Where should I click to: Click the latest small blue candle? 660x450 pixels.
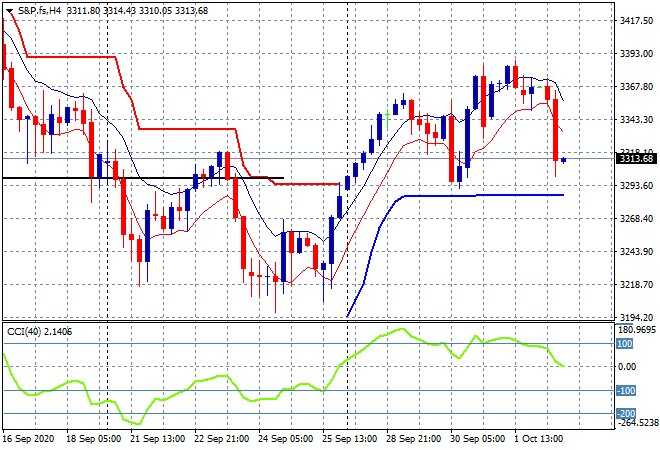tap(564, 160)
